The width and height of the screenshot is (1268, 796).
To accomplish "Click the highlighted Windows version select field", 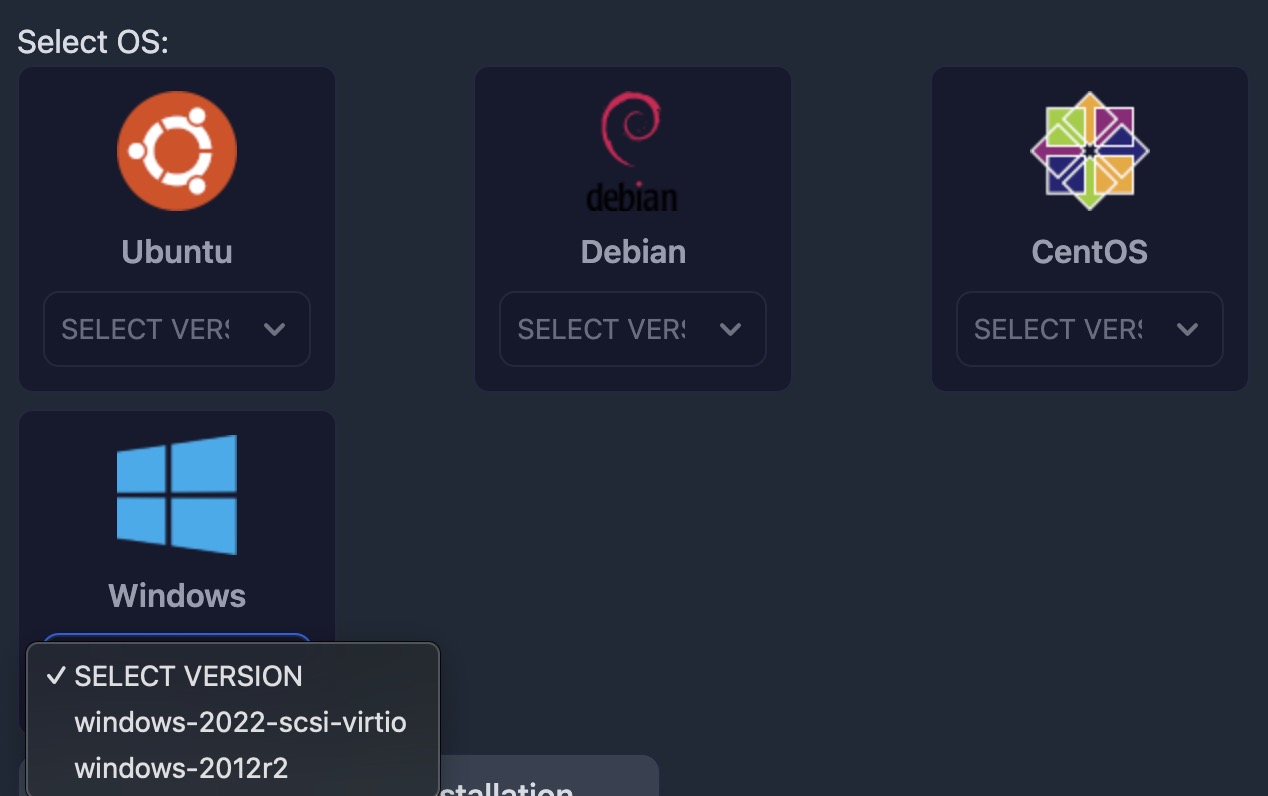I will (x=177, y=638).
